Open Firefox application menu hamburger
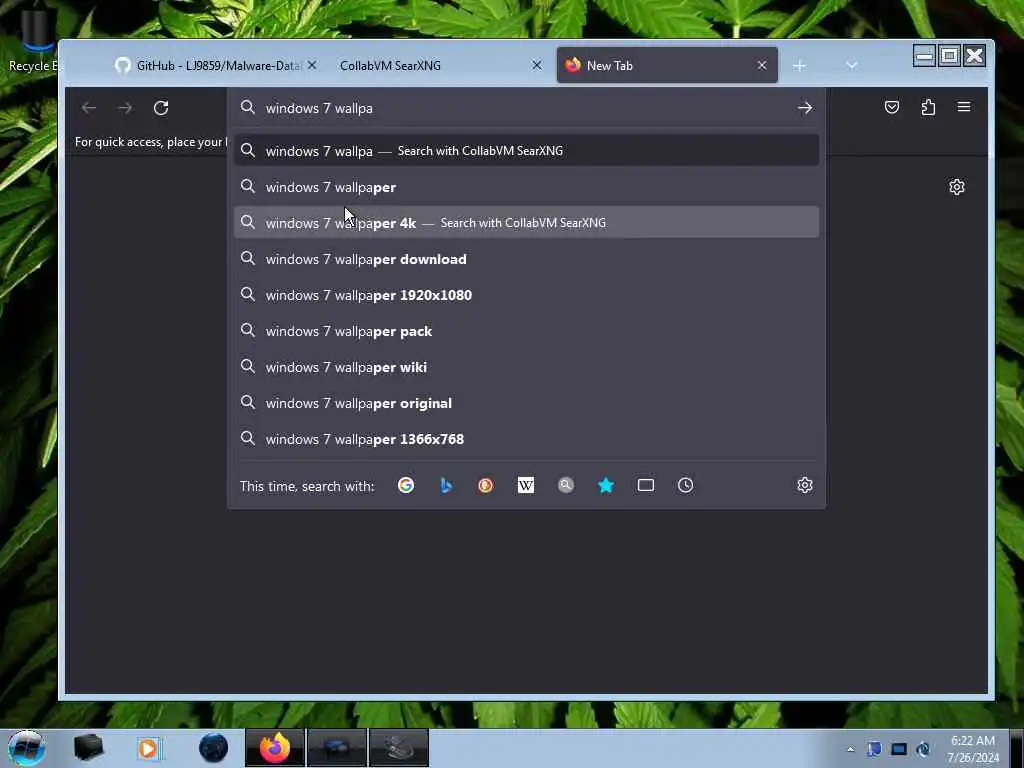Viewport: 1024px width, 768px height. (964, 107)
